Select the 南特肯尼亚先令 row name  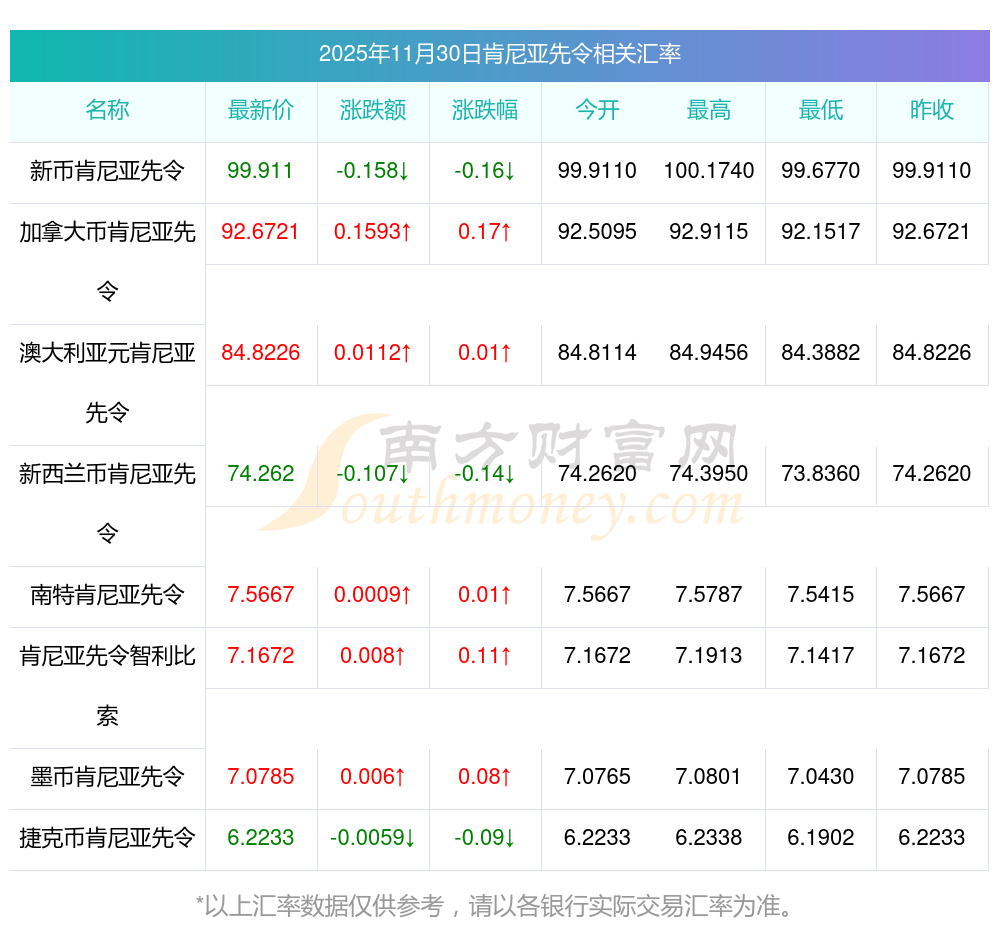tap(107, 595)
